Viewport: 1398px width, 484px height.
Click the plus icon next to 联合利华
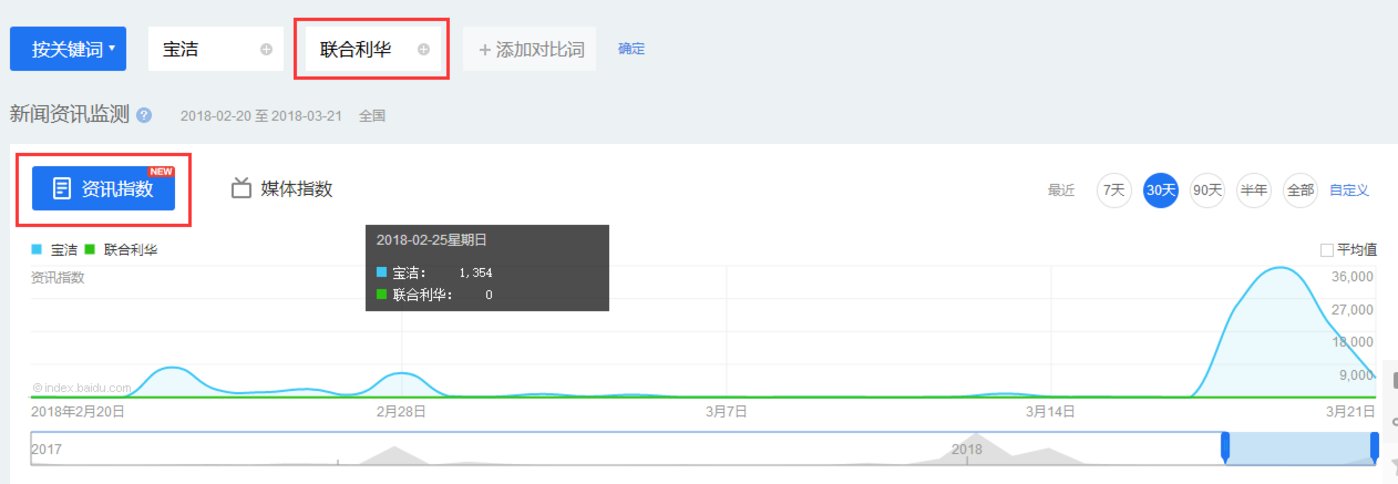[423, 49]
